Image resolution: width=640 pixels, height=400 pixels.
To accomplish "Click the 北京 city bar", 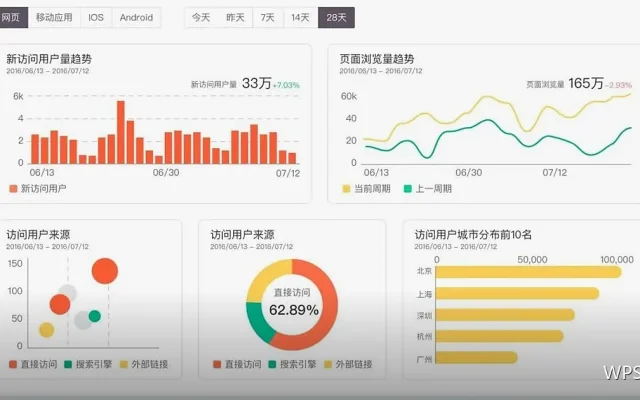I will point(529,272).
